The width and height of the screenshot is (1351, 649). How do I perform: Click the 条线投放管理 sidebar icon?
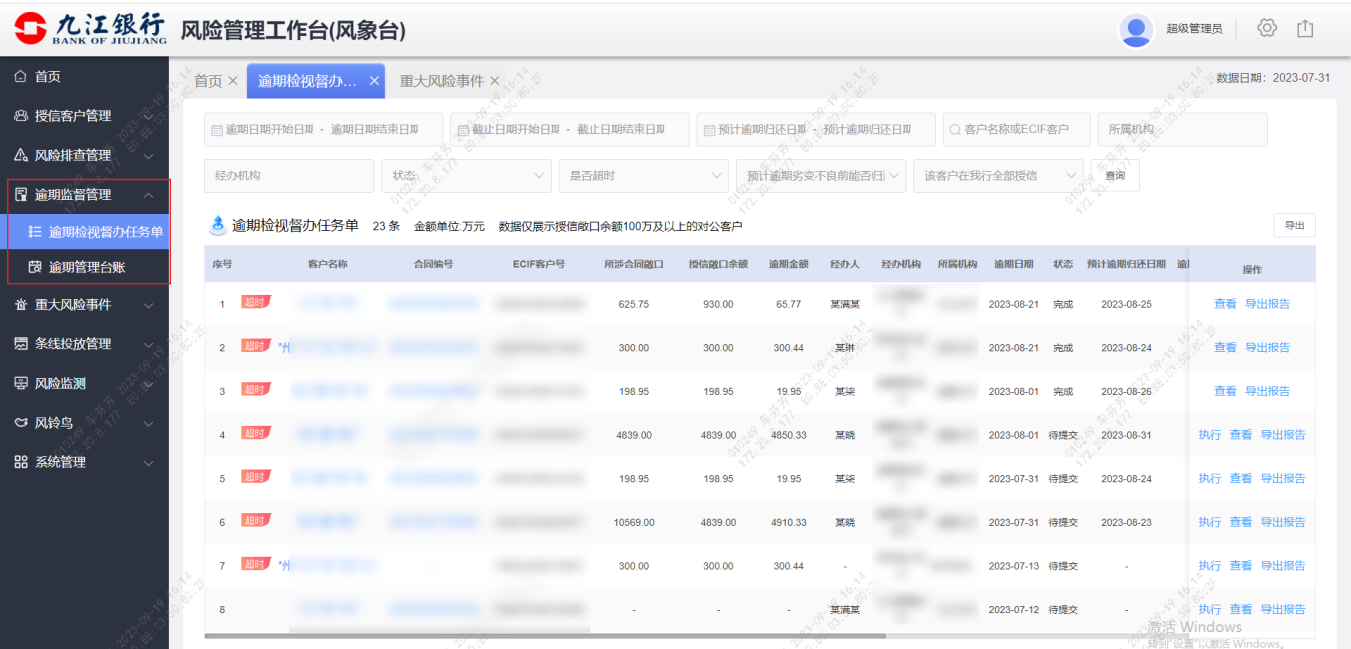point(21,344)
